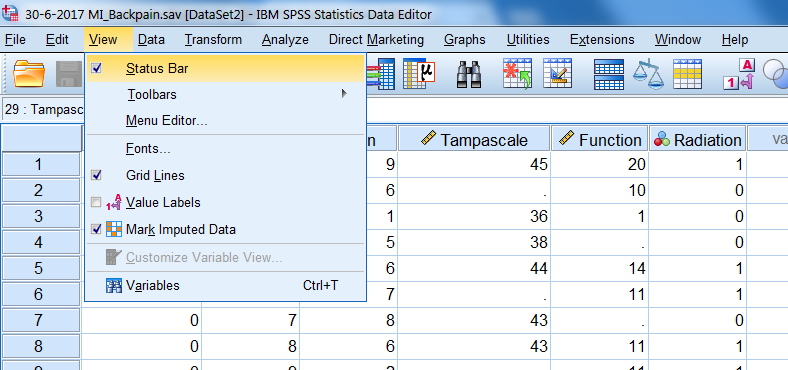Click the Variables icon in the View menu

click(114, 286)
